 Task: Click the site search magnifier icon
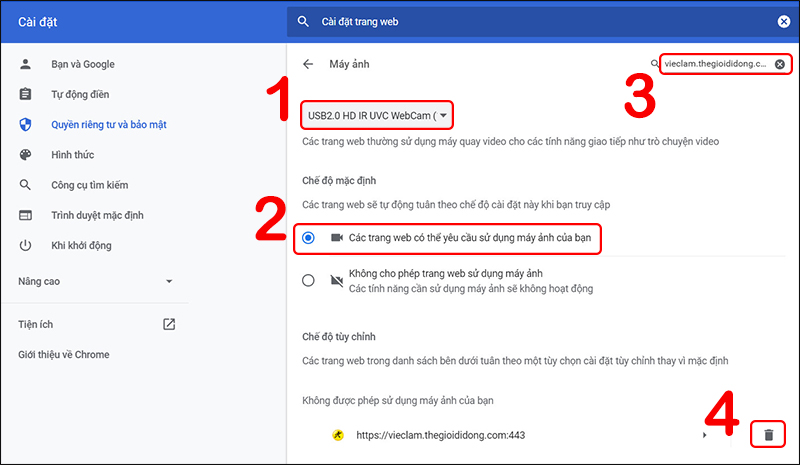pyautogui.click(x=655, y=64)
